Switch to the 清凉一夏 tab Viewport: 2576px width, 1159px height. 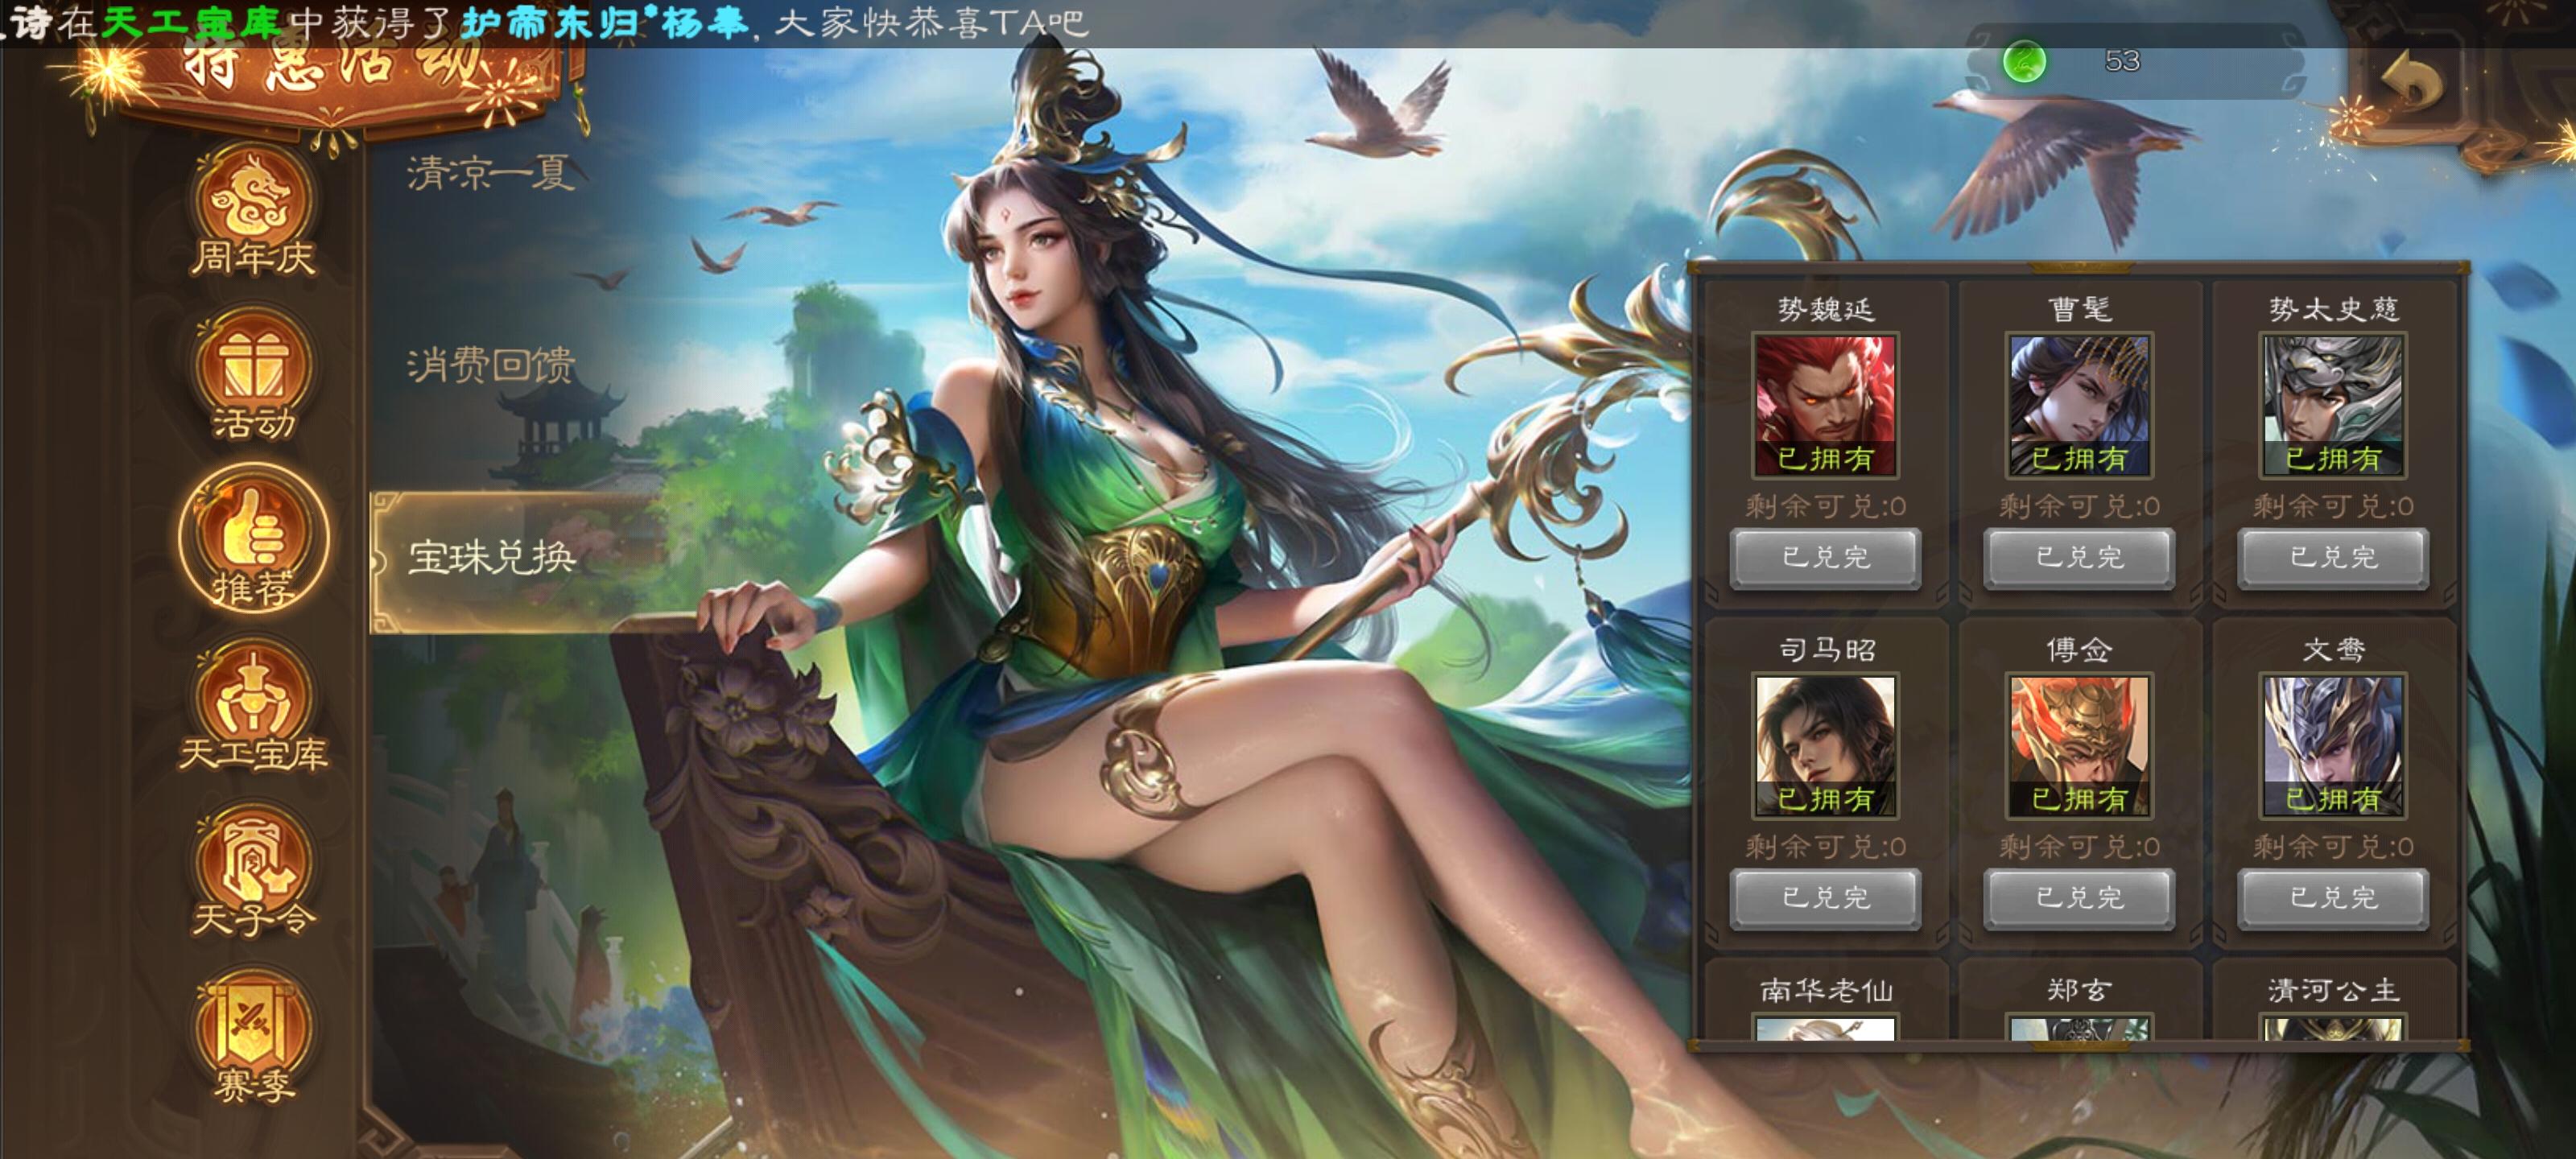pos(491,174)
